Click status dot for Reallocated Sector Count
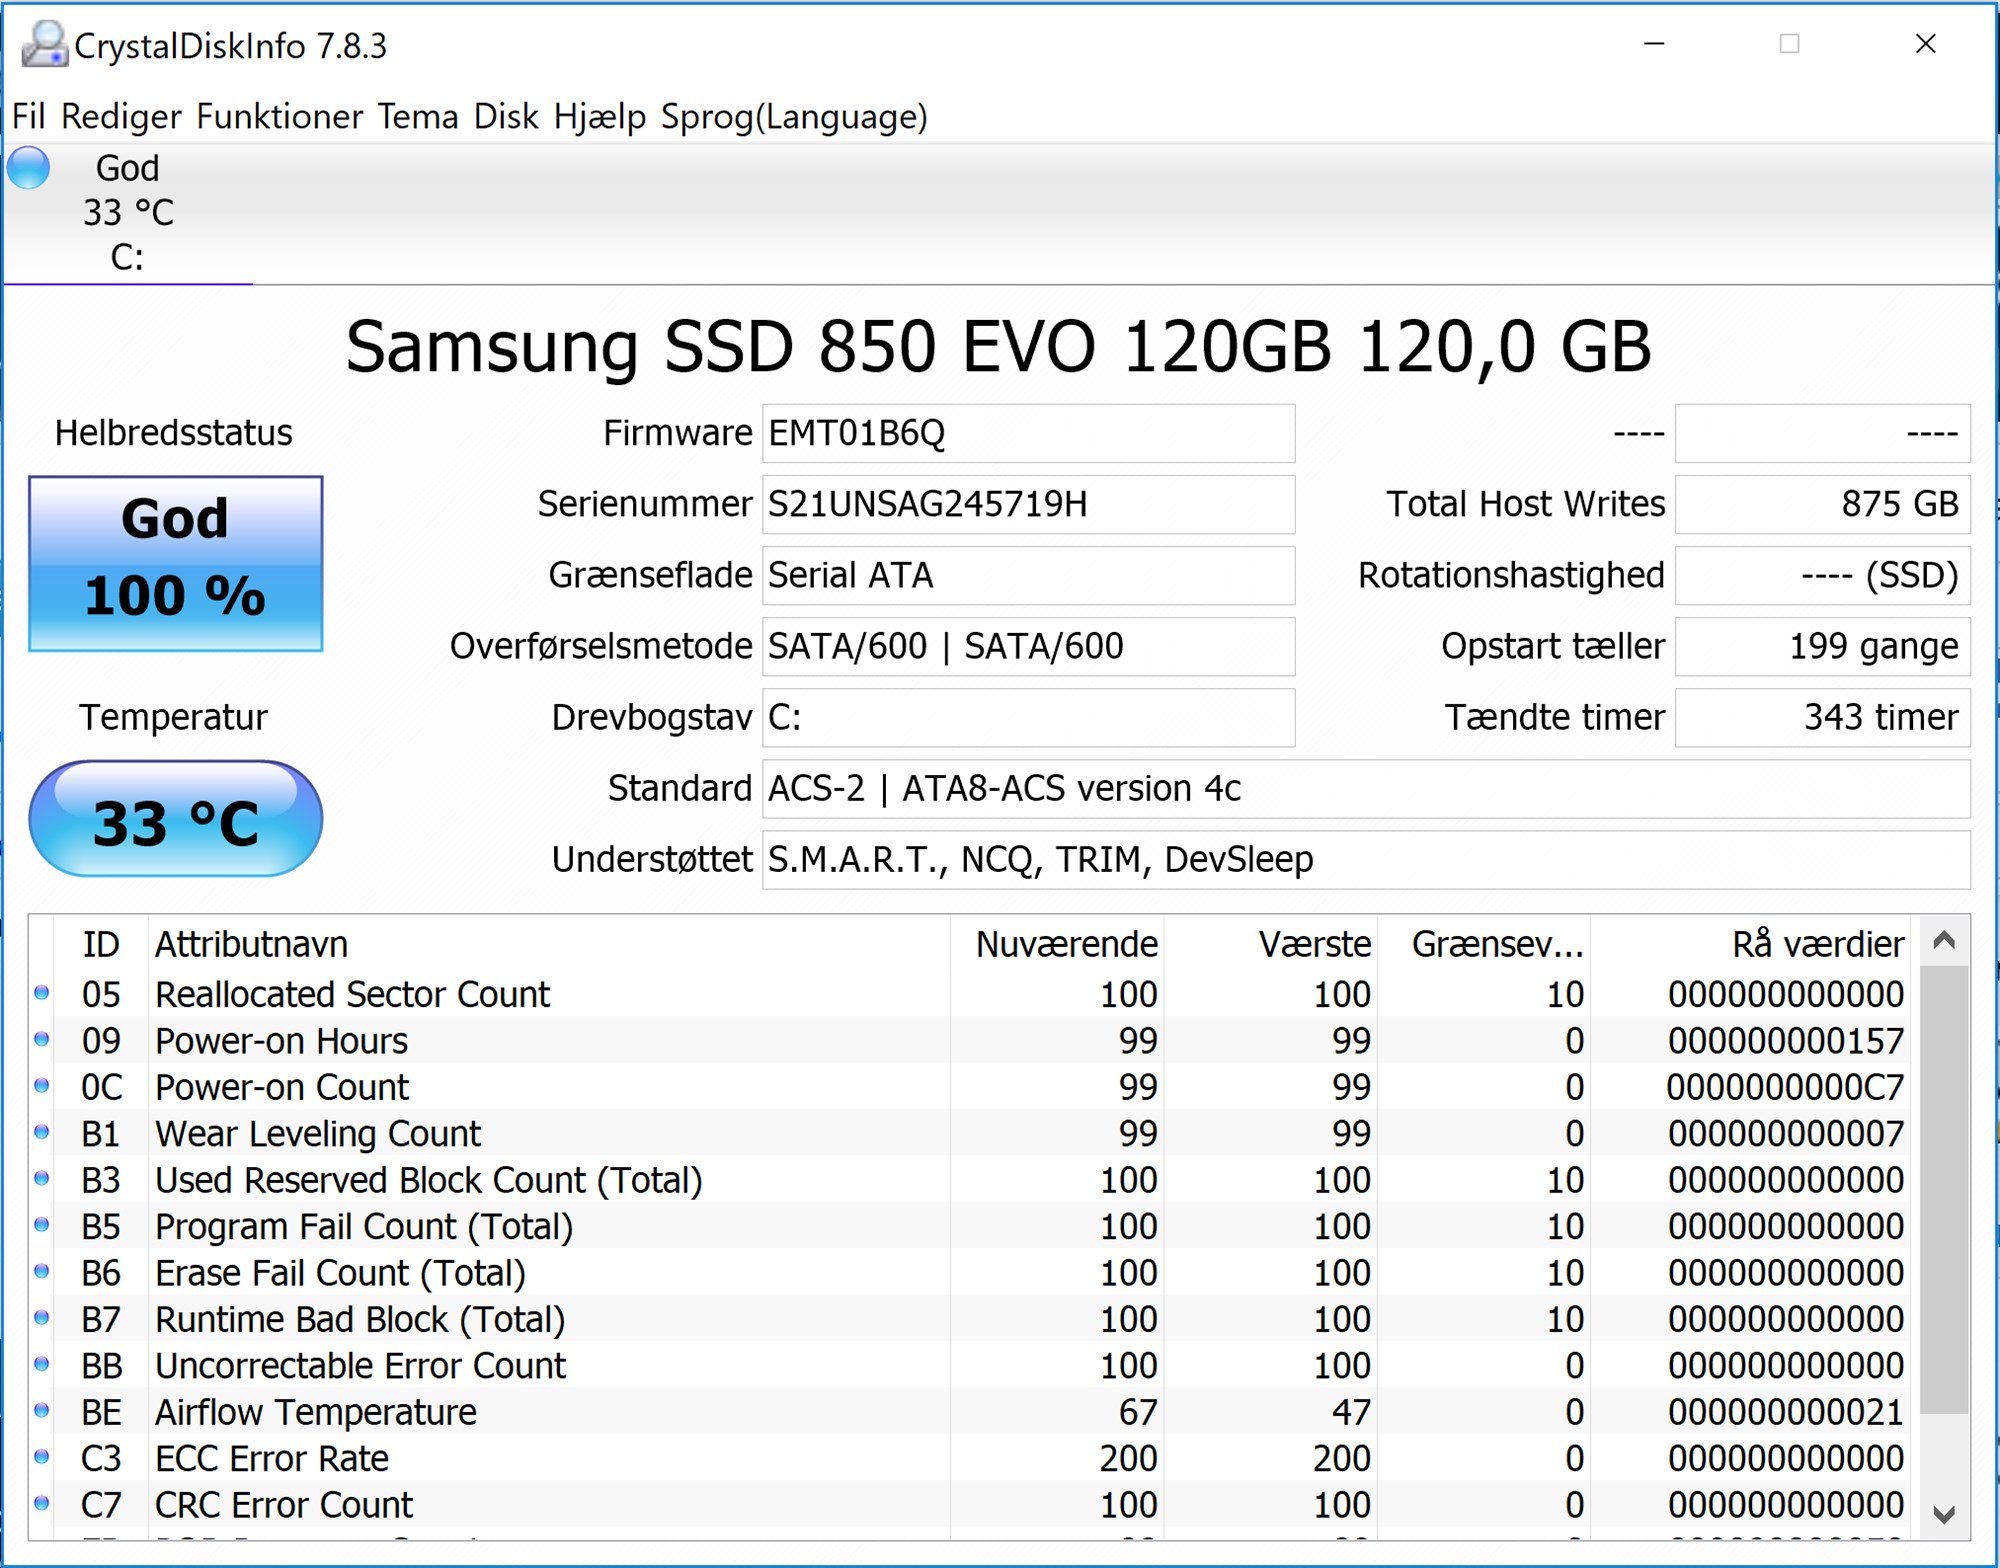 pos(42,993)
